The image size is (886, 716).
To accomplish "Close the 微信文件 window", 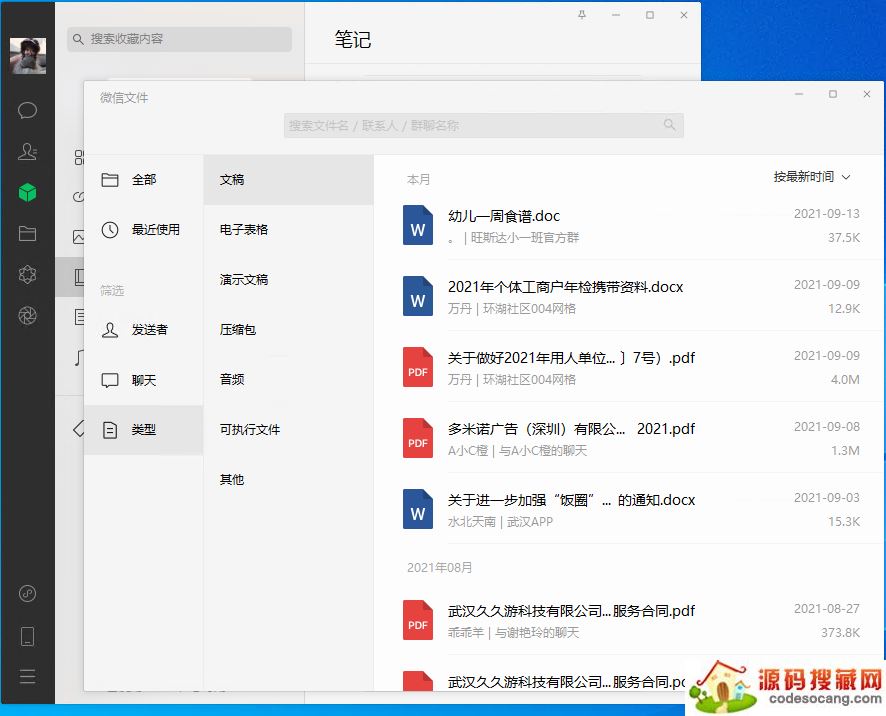I will [x=867, y=94].
